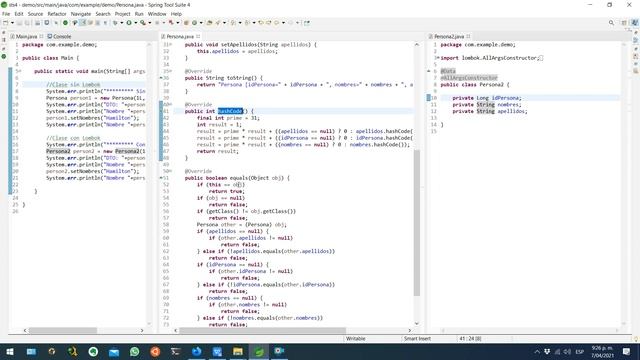This screenshot has width=640, height=360.
Task: Click the up arrow of Persona.java scrollbar
Action: pos(417,44)
